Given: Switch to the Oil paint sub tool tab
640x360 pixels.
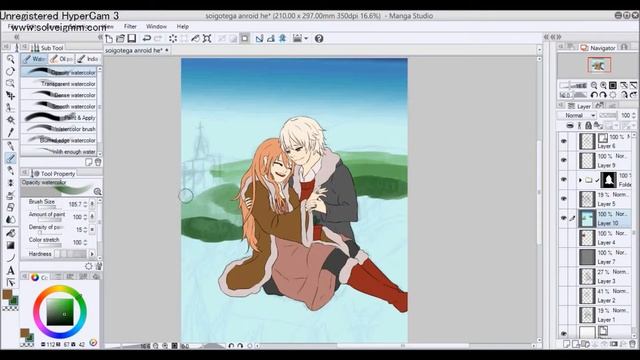Looking at the screenshot, I should tap(61, 59).
